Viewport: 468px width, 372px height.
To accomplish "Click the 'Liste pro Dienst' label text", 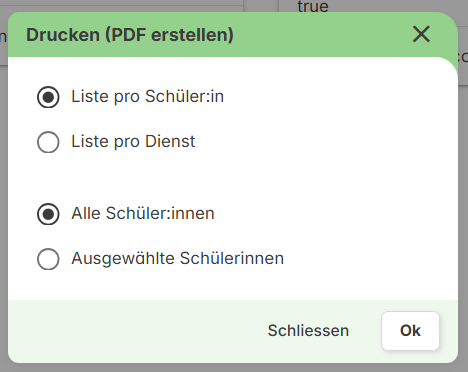I will 133,142.
